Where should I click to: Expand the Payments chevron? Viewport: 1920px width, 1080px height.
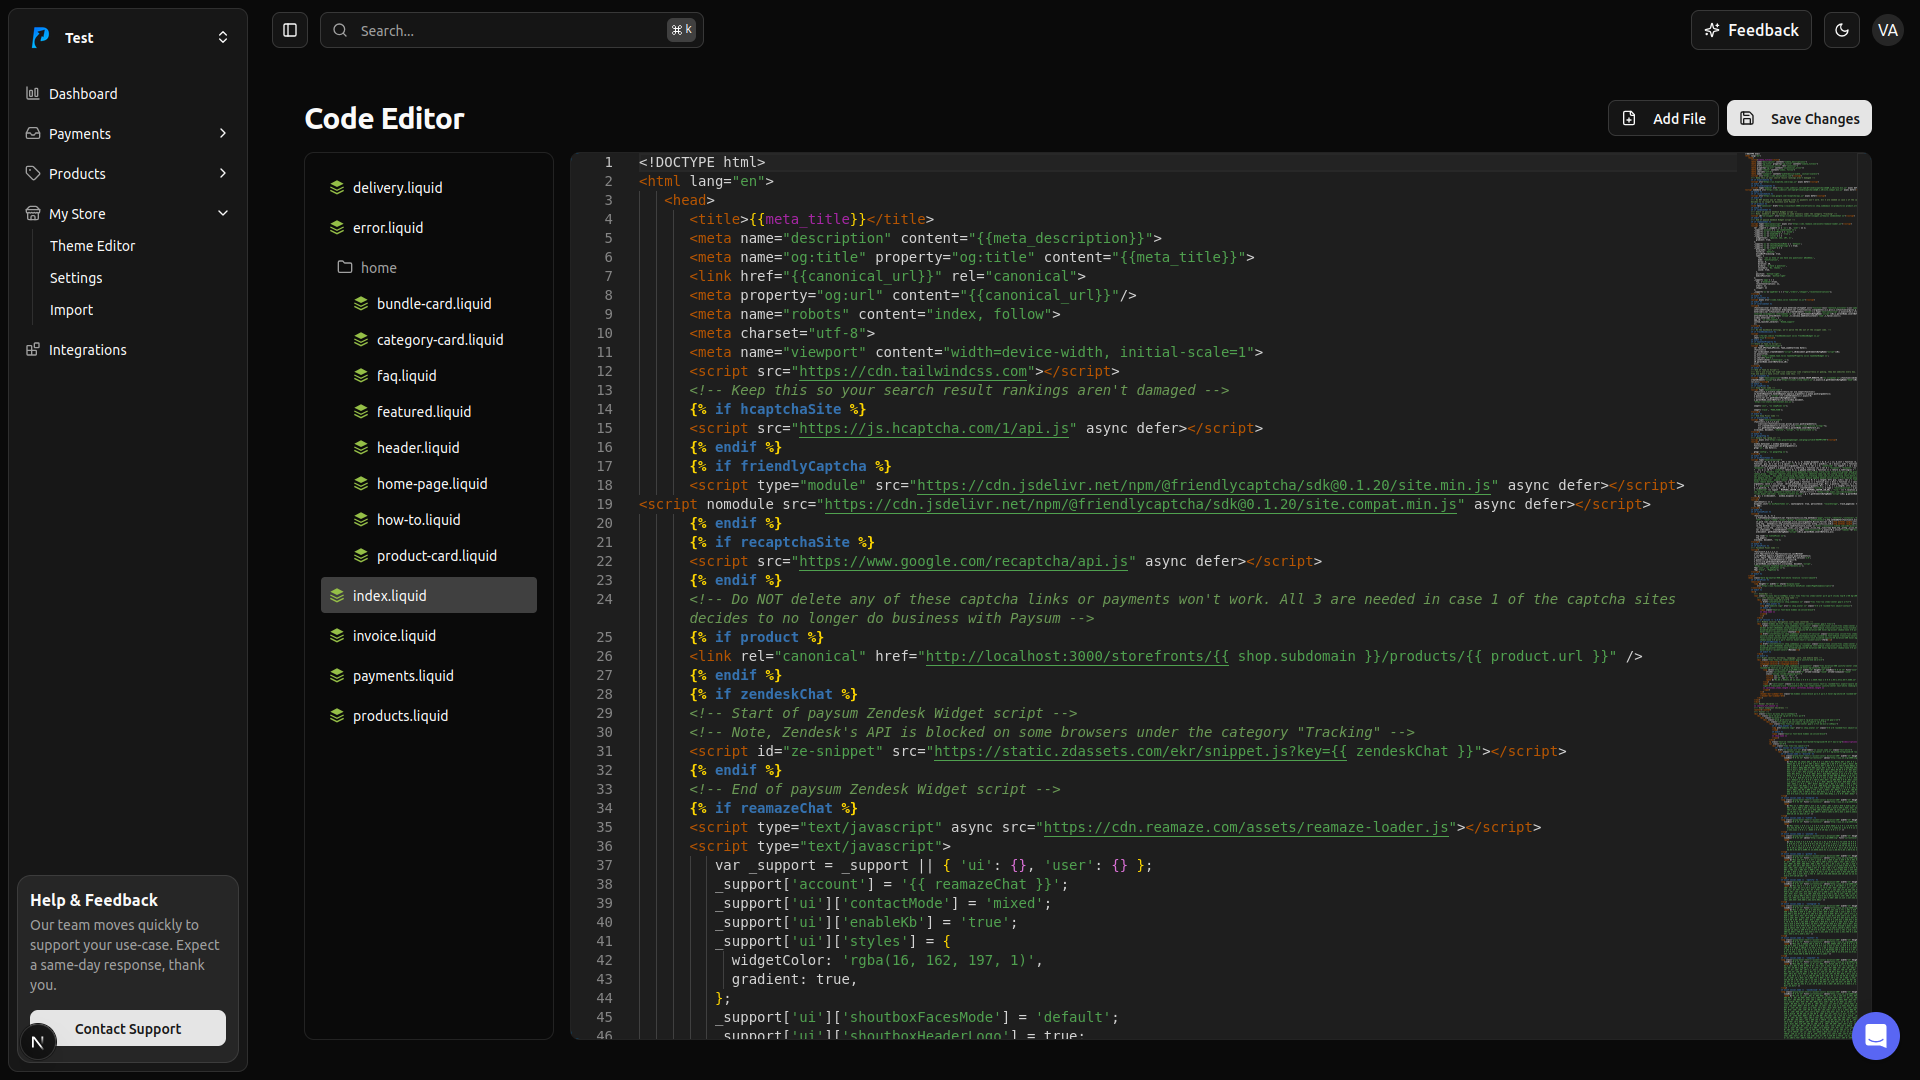(222, 133)
